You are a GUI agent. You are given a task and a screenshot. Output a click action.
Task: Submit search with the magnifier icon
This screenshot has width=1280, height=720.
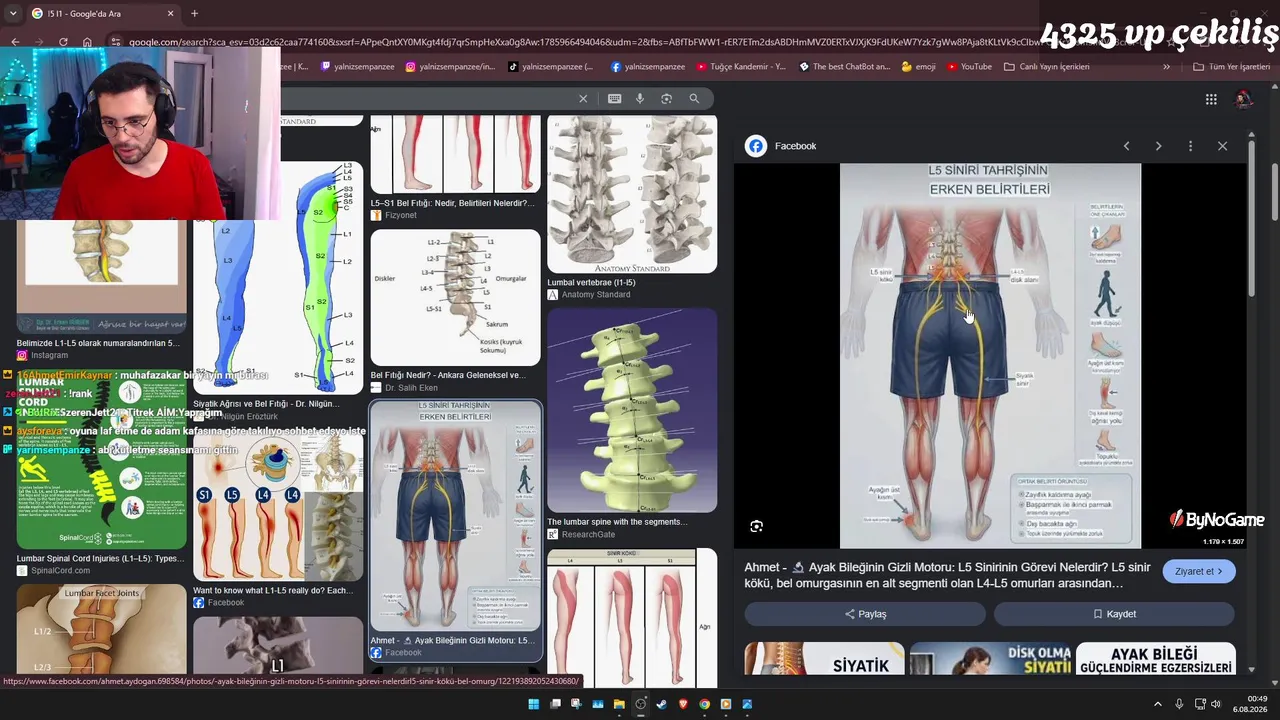point(694,98)
